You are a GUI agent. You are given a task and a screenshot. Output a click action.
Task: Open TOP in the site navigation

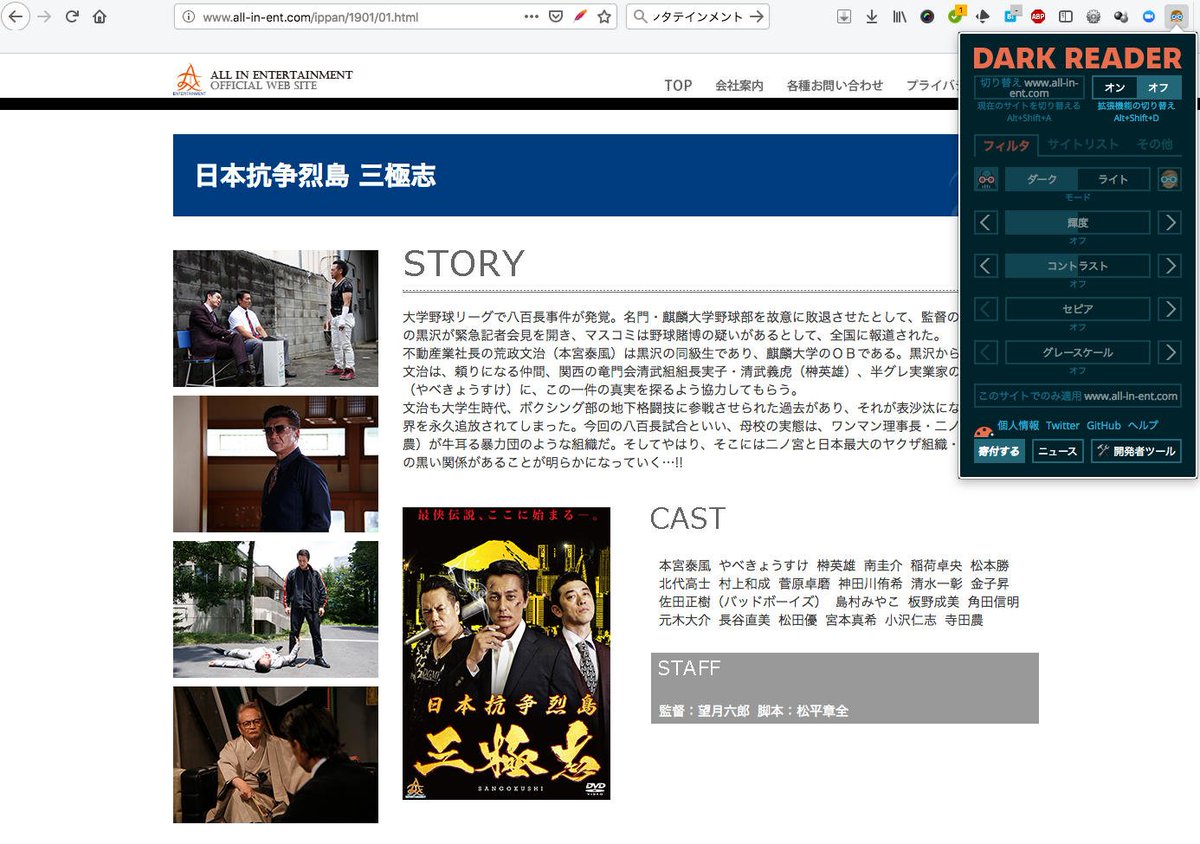(678, 85)
